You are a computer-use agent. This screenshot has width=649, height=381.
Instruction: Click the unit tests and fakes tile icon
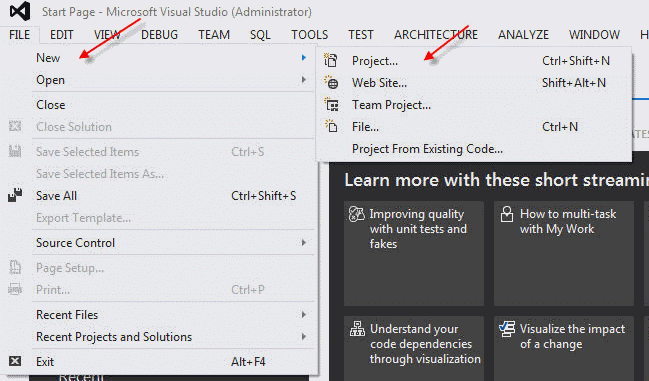pyautogui.click(x=356, y=214)
